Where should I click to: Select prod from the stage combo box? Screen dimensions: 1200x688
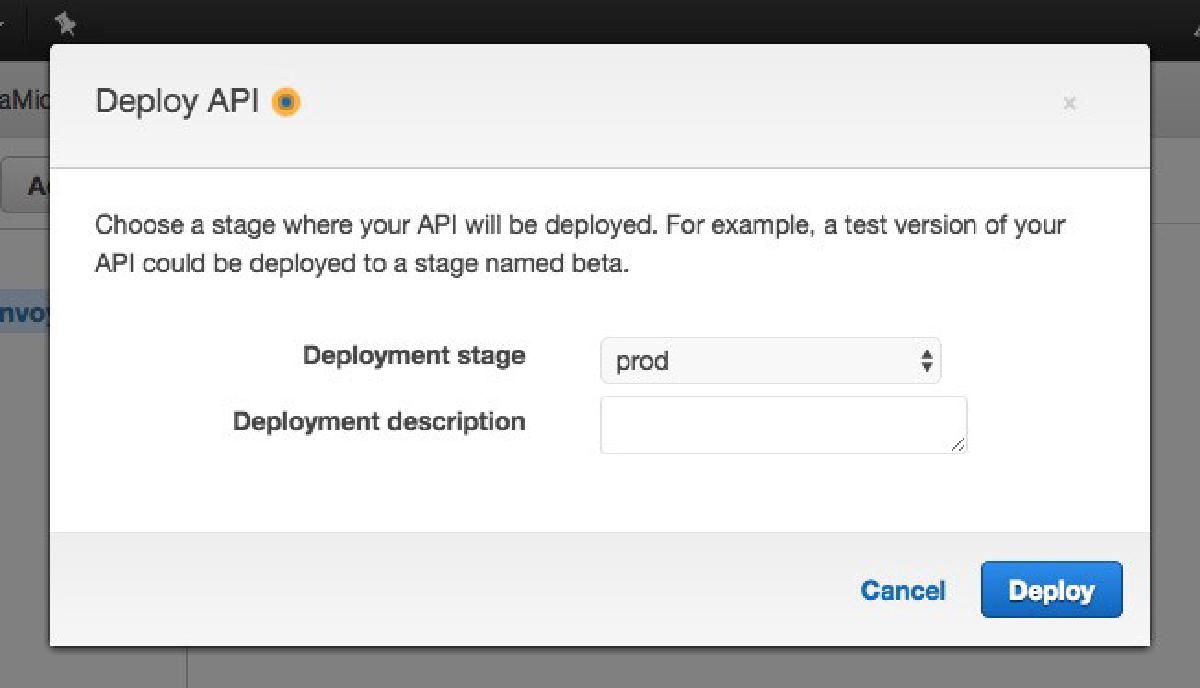[x=770, y=360]
